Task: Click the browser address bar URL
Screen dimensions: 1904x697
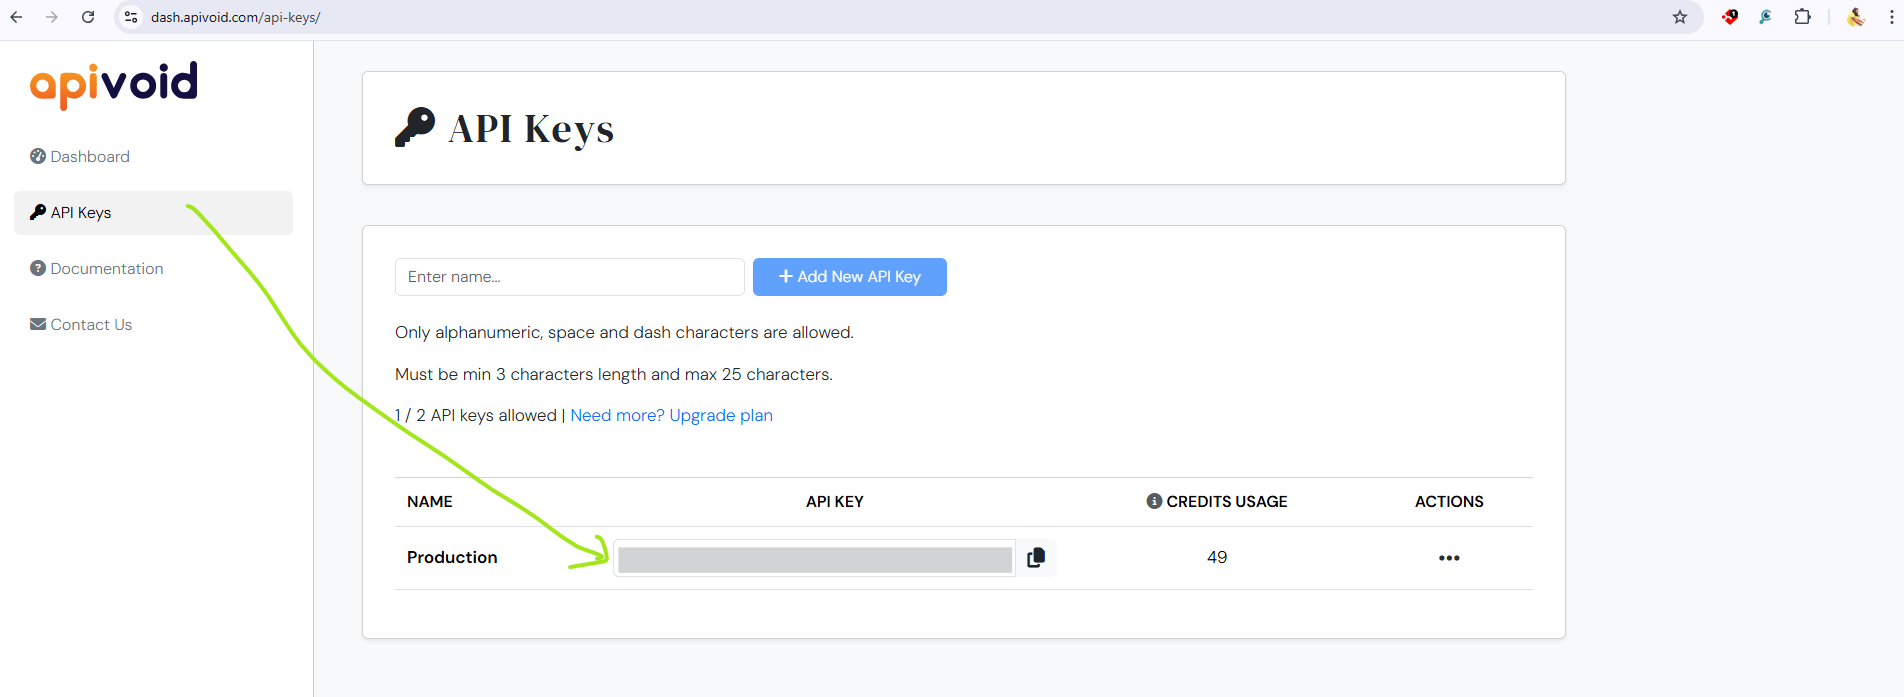Action: pyautogui.click(x=236, y=17)
